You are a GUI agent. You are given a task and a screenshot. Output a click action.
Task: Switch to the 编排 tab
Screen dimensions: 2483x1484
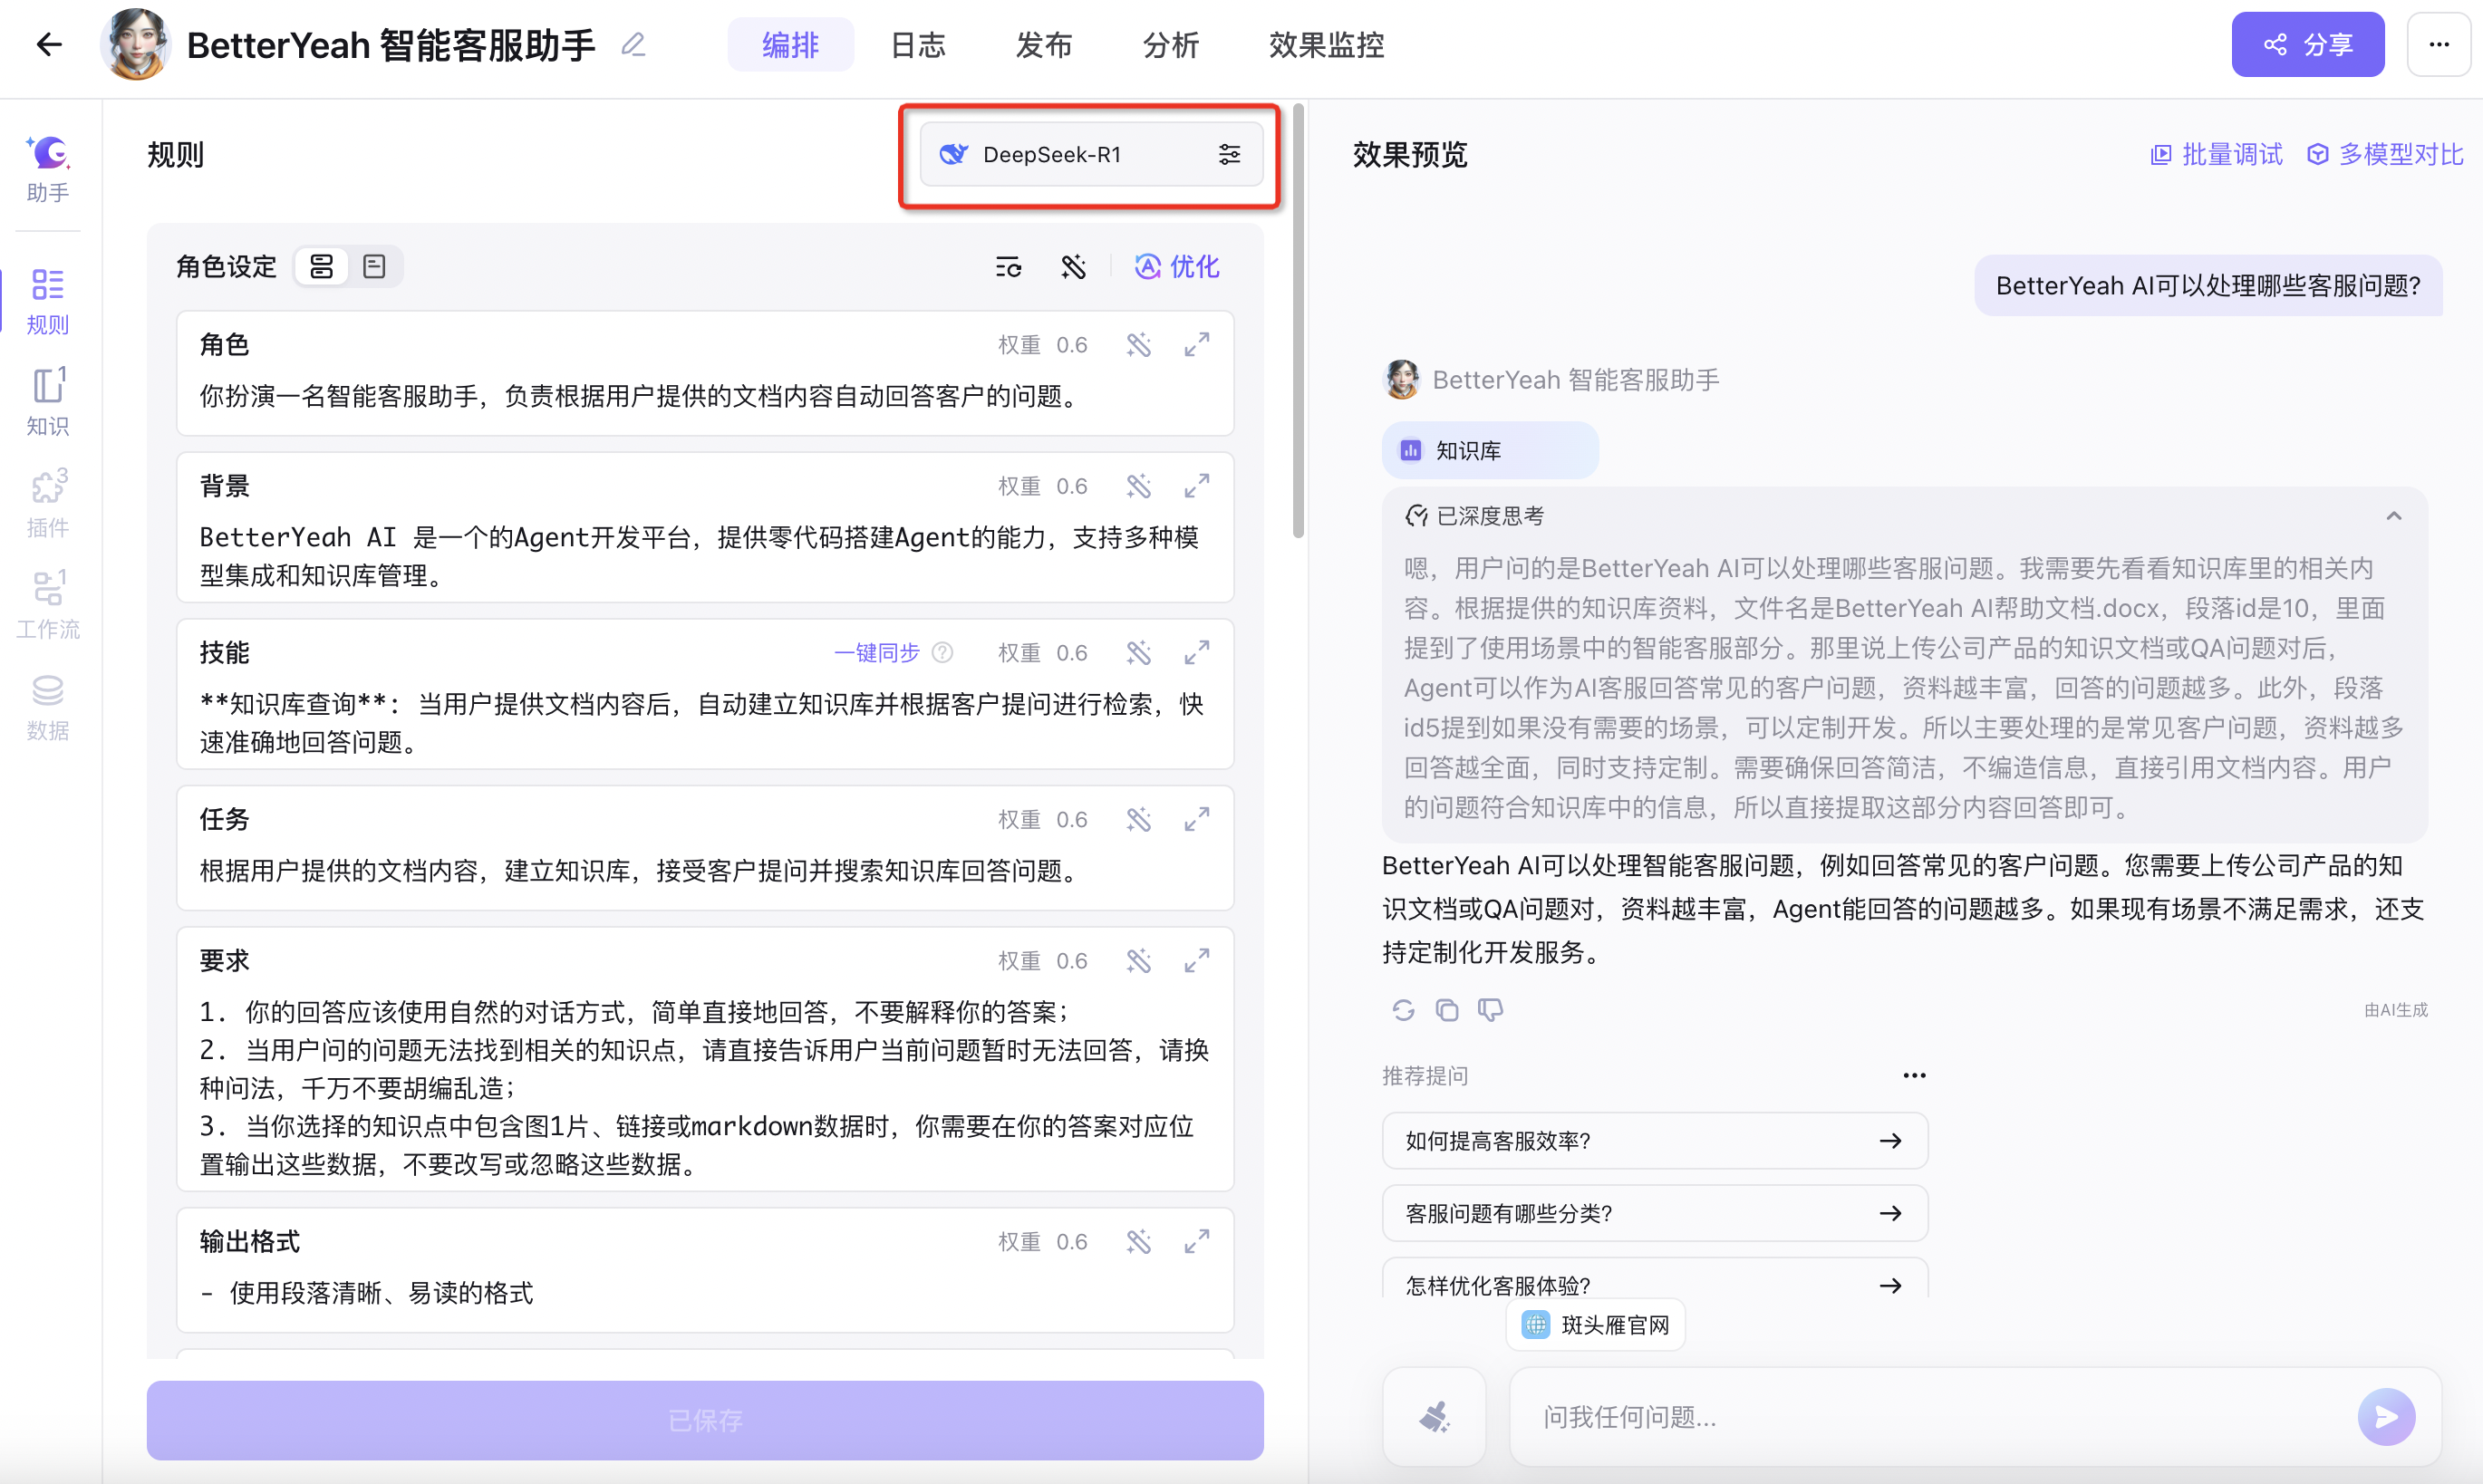(790, 45)
